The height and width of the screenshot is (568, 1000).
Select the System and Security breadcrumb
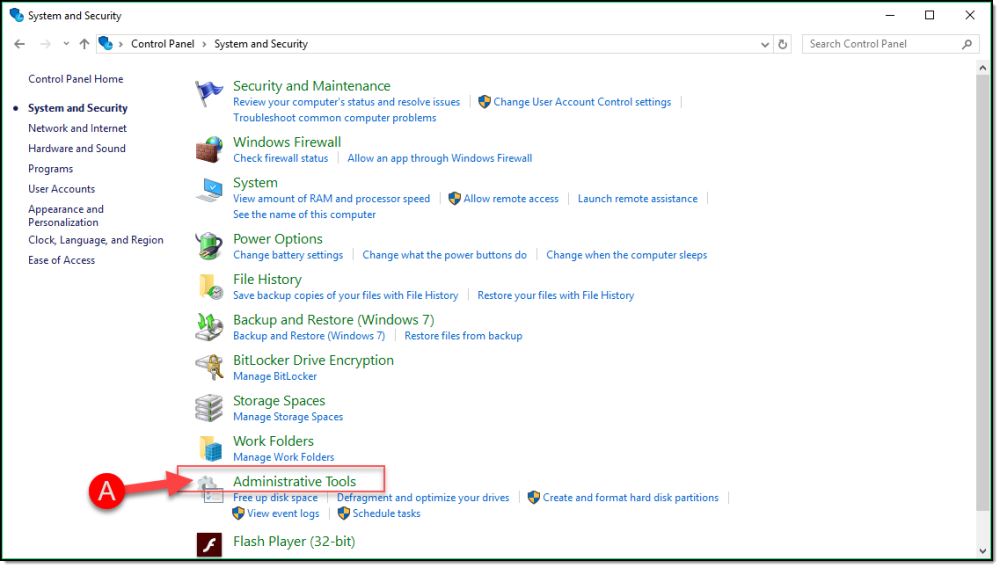click(261, 44)
